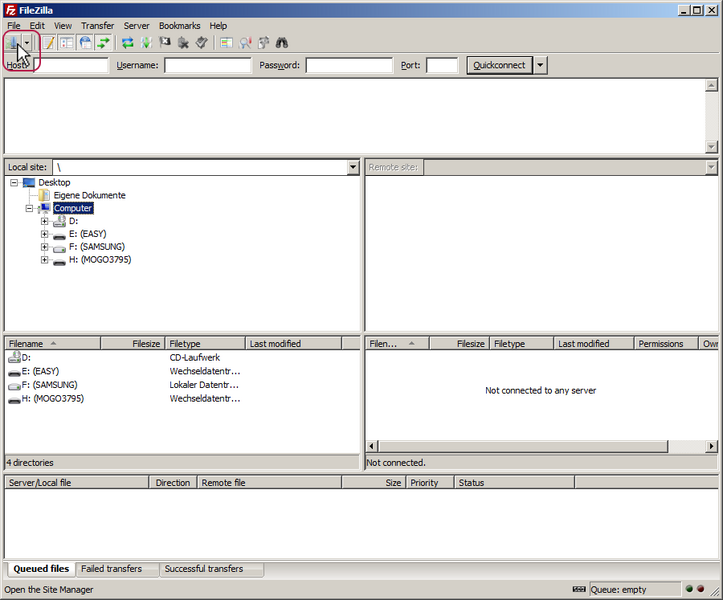The image size is (723, 600).
Task: Select F: (SAMSUNG) row in file list
Action: click(x=182, y=385)
